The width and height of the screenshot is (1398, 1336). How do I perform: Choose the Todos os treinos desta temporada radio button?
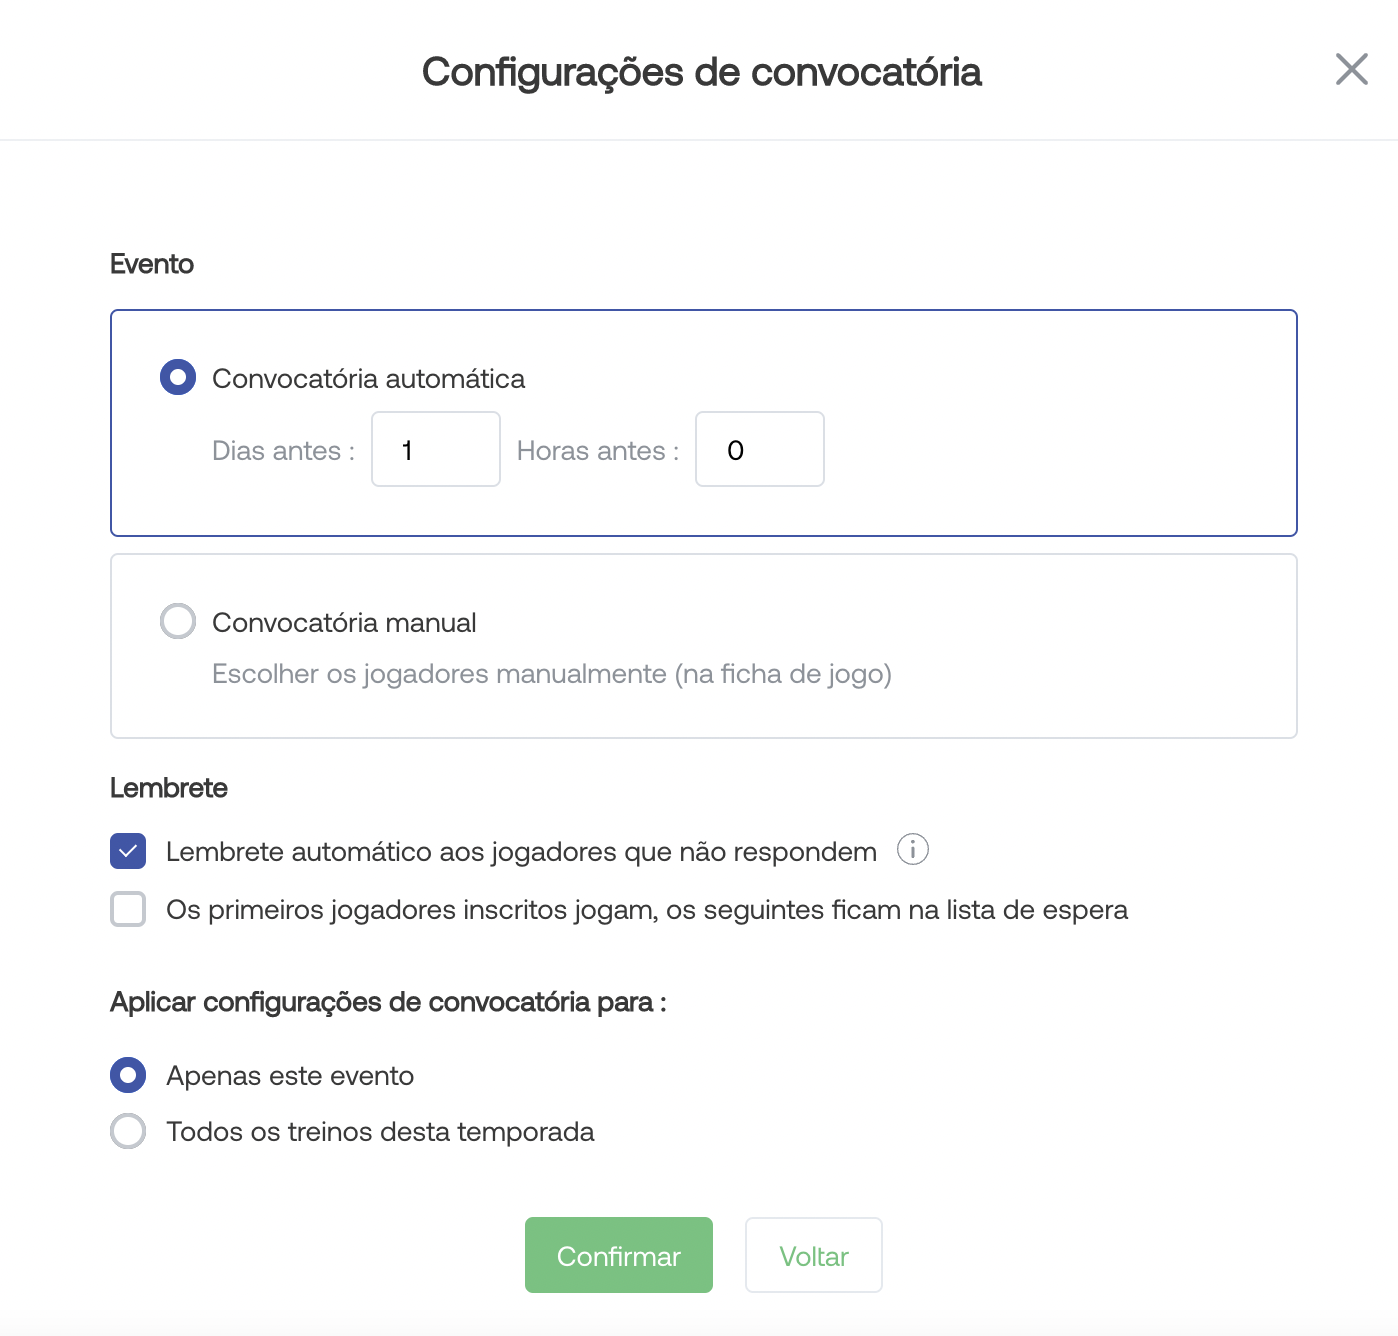pyautogui.click(x=128, y=1131)
